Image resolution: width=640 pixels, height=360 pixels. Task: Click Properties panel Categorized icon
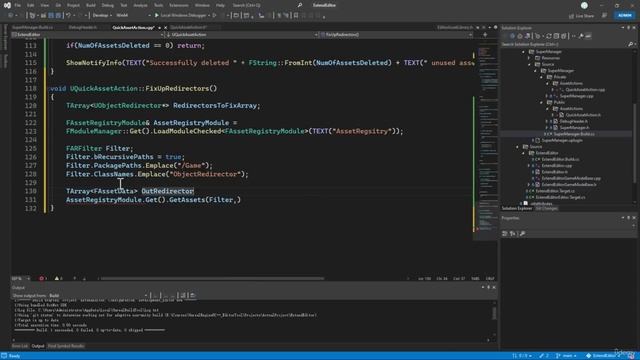505,233
